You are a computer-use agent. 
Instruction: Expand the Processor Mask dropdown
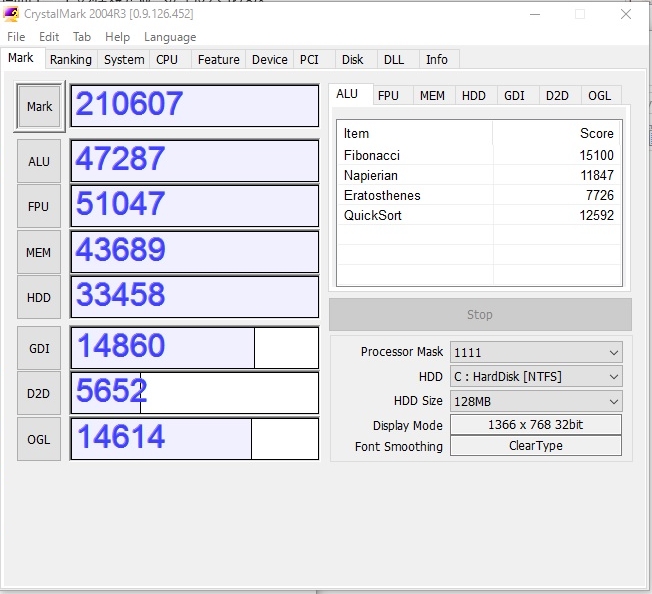pos(536,352)
